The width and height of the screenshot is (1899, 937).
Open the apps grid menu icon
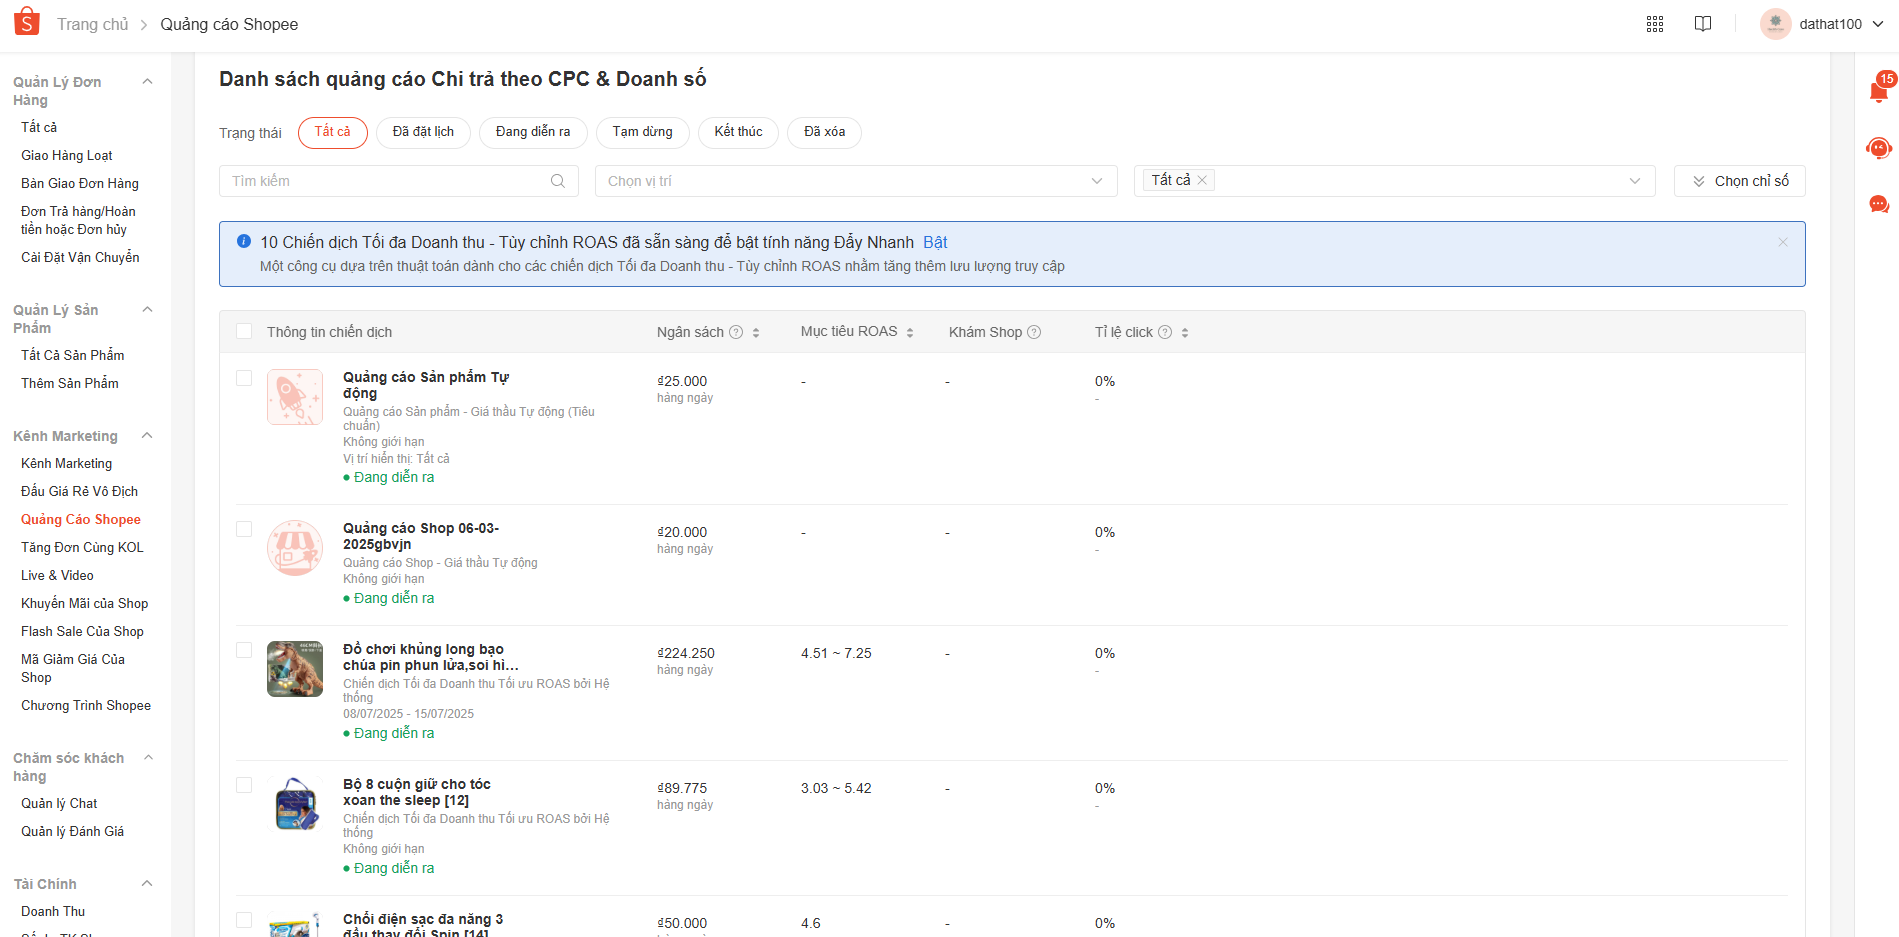pyautogui.click(x=1654, y=24)
